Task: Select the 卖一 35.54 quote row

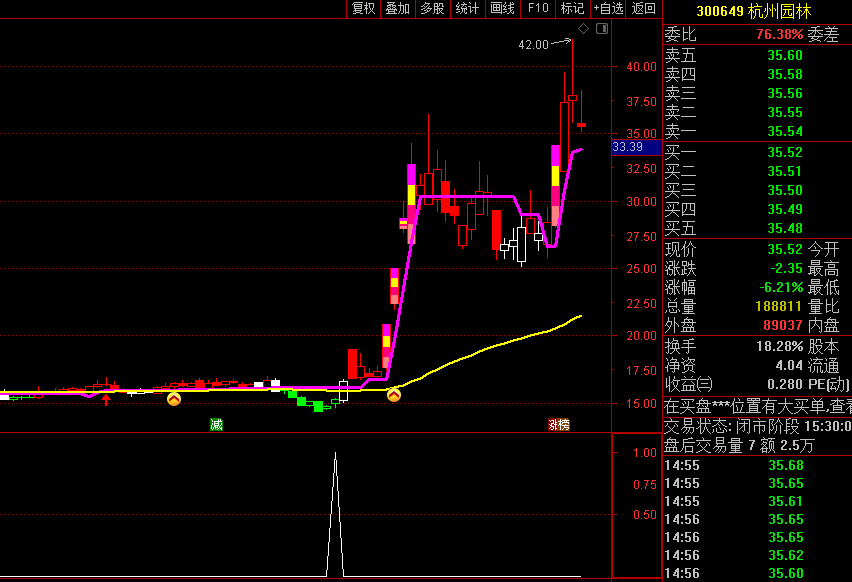Action: coord(757,131)
